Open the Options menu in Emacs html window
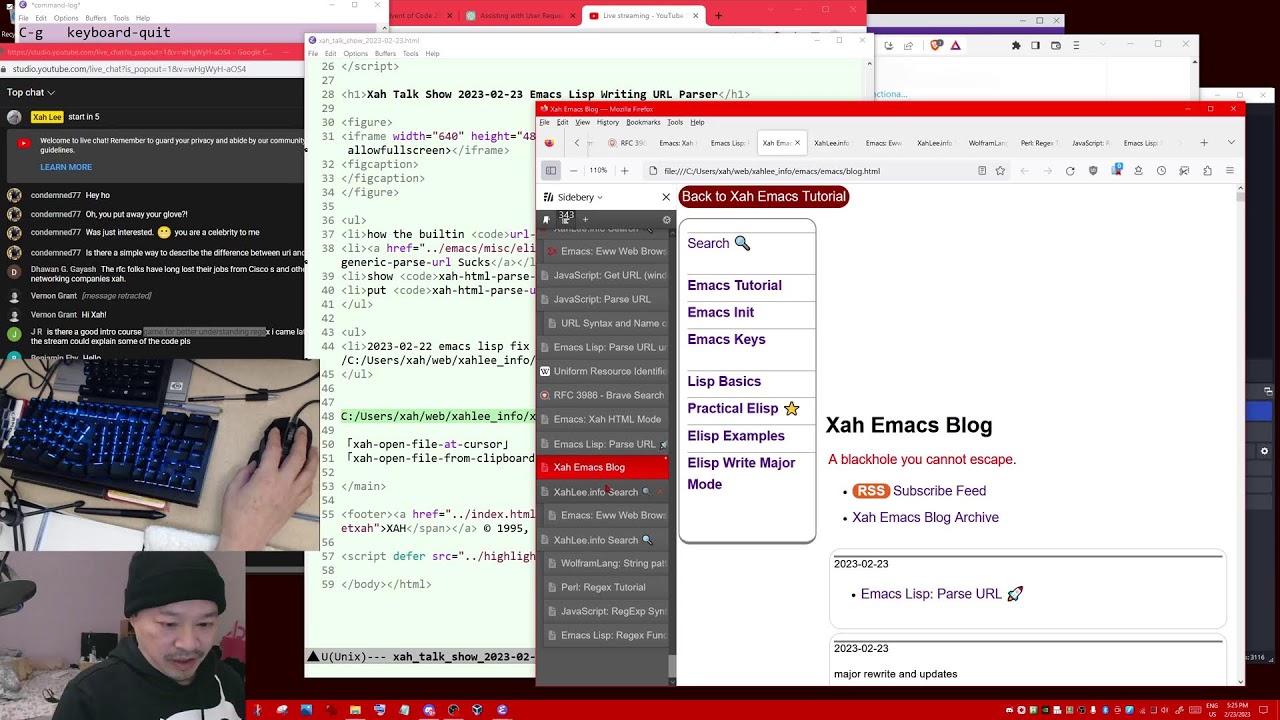This screenshot has height=720, width=1280. pos(355,54)
